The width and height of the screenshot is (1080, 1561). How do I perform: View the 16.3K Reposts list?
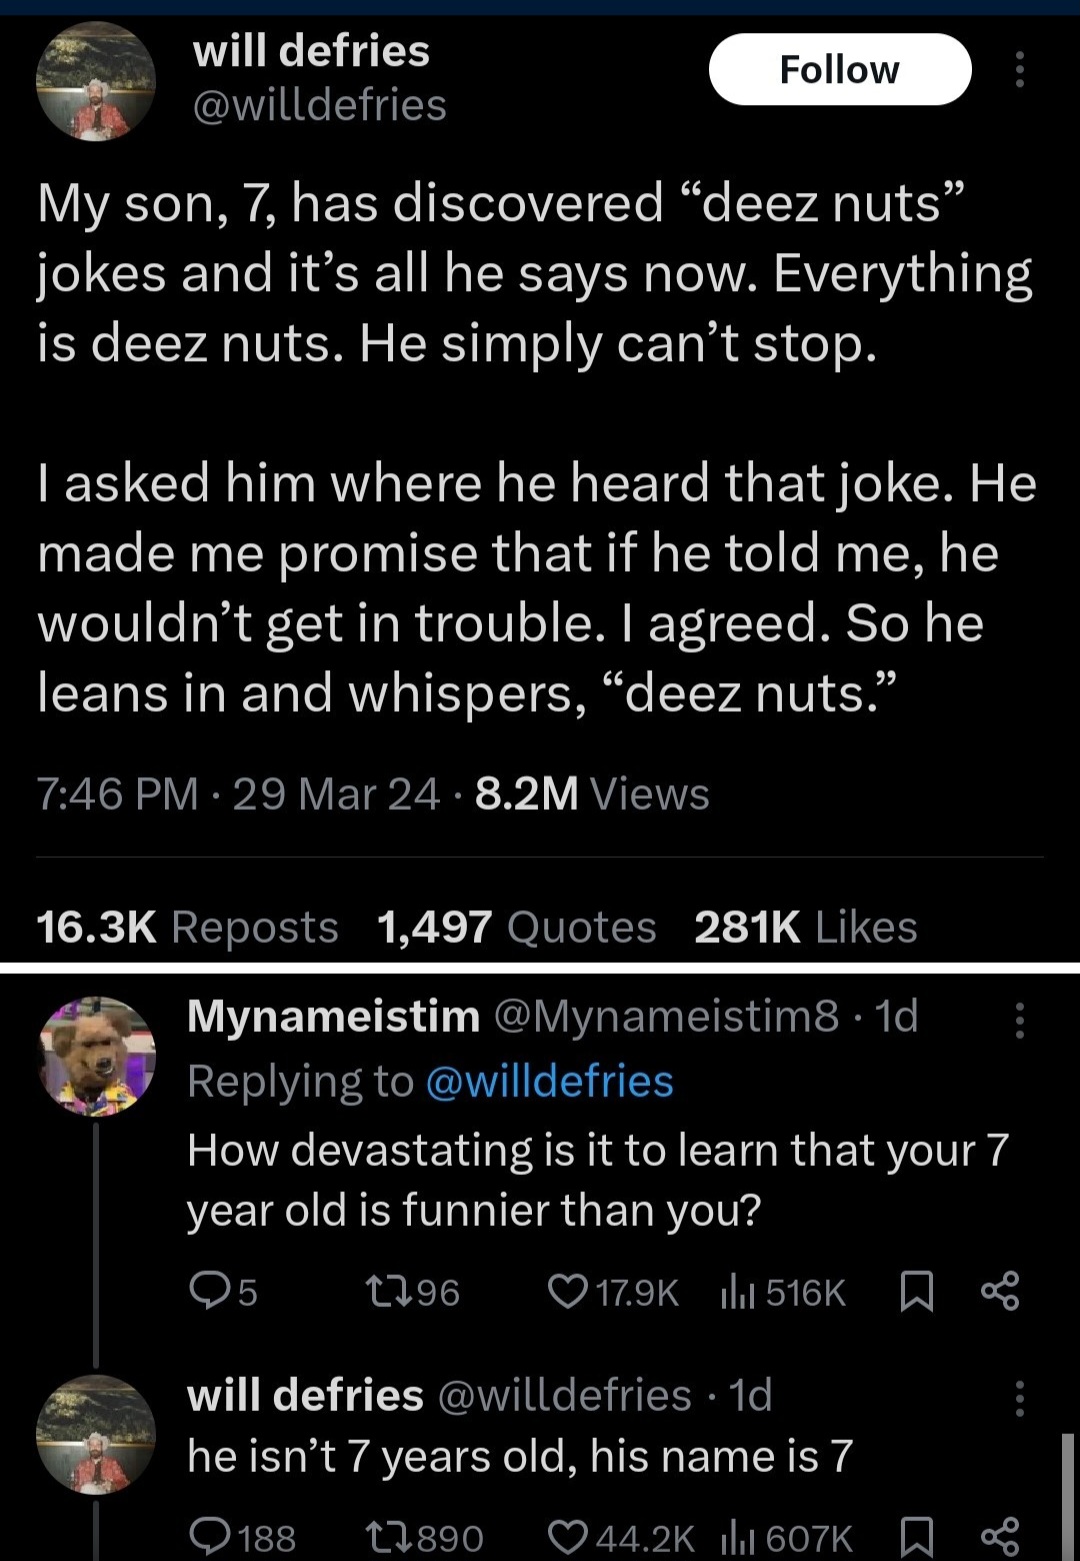coord(187,927)
